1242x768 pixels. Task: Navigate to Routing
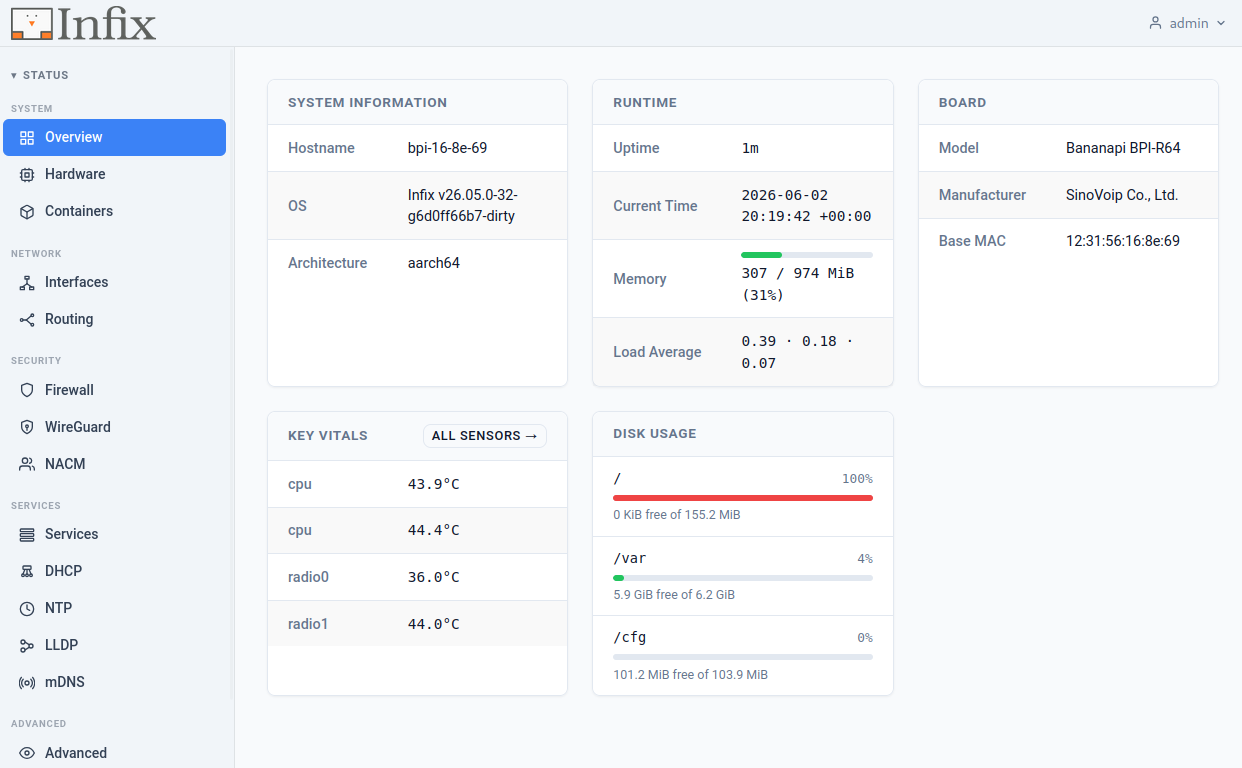click(x=114, y=319)
